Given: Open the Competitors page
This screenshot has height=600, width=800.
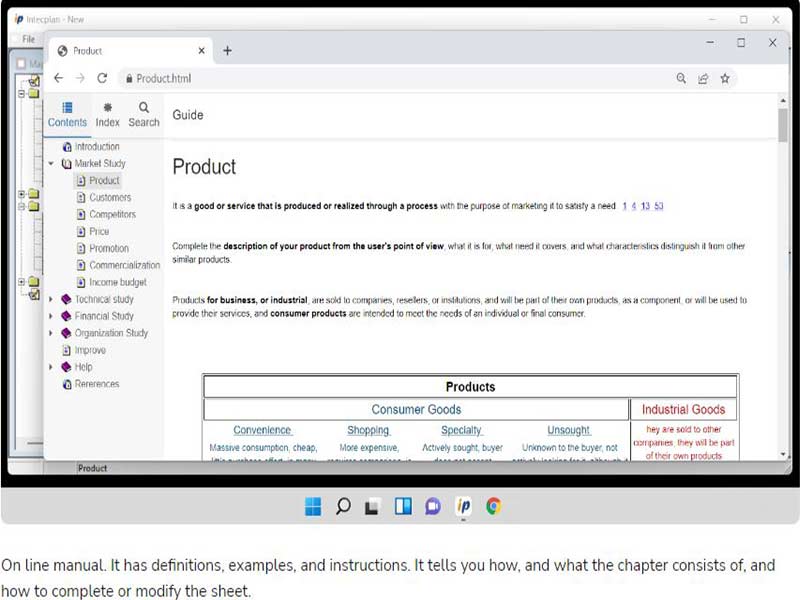Looking at the screenshot, I should point(112,214).
